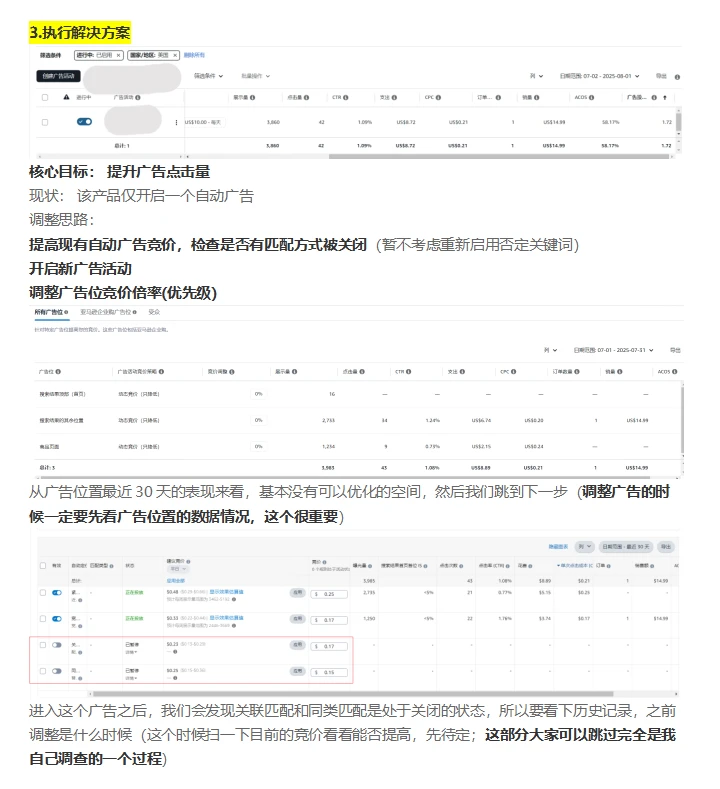Click the bid field showing 0.25
This screenshot has height=789, width=720.
click(x=329, y=594)
